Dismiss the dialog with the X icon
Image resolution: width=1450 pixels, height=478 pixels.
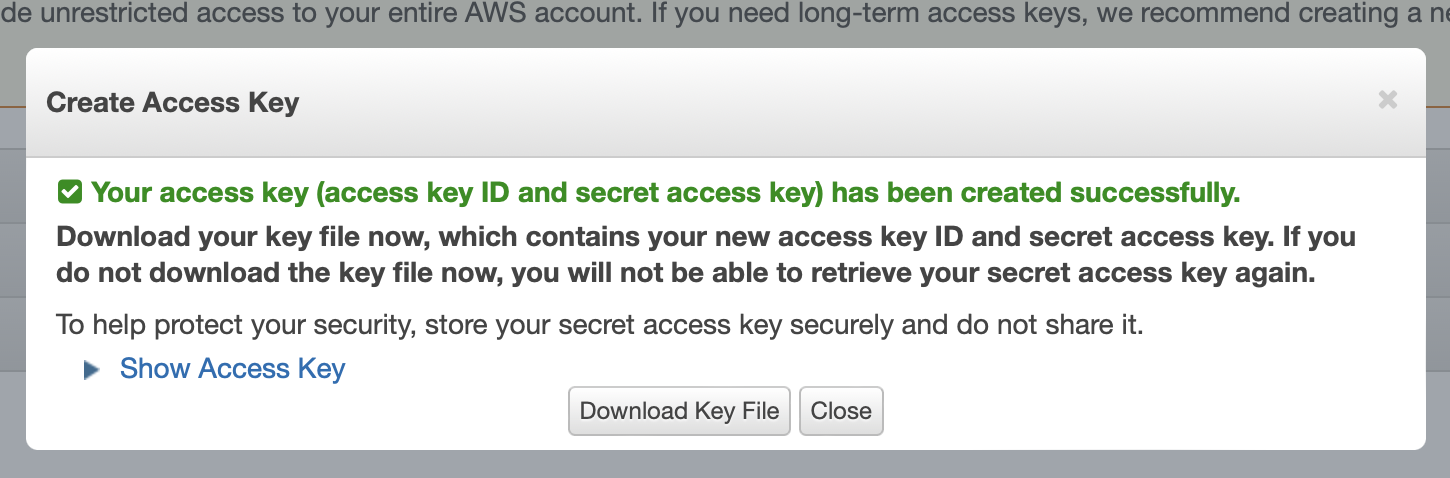tap(1387, 100)
